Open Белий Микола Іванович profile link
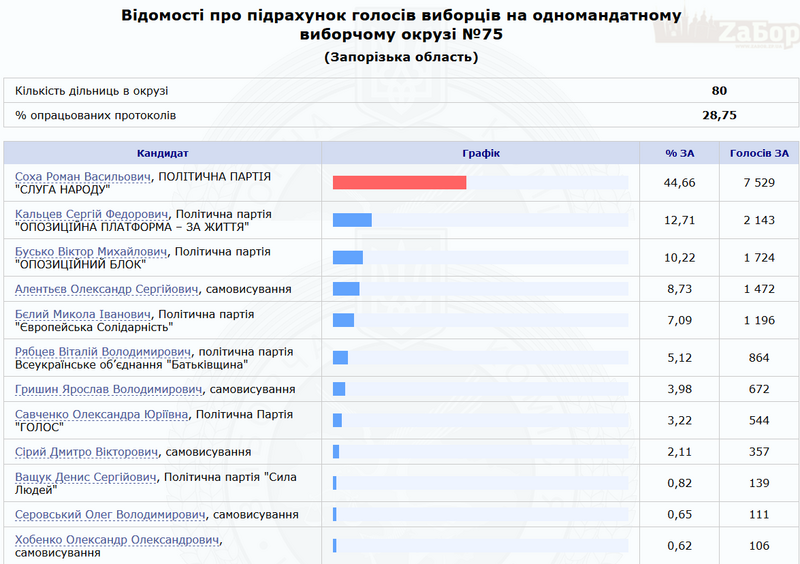Viewport: 800px width, 564px height. [x=83, y=314]
